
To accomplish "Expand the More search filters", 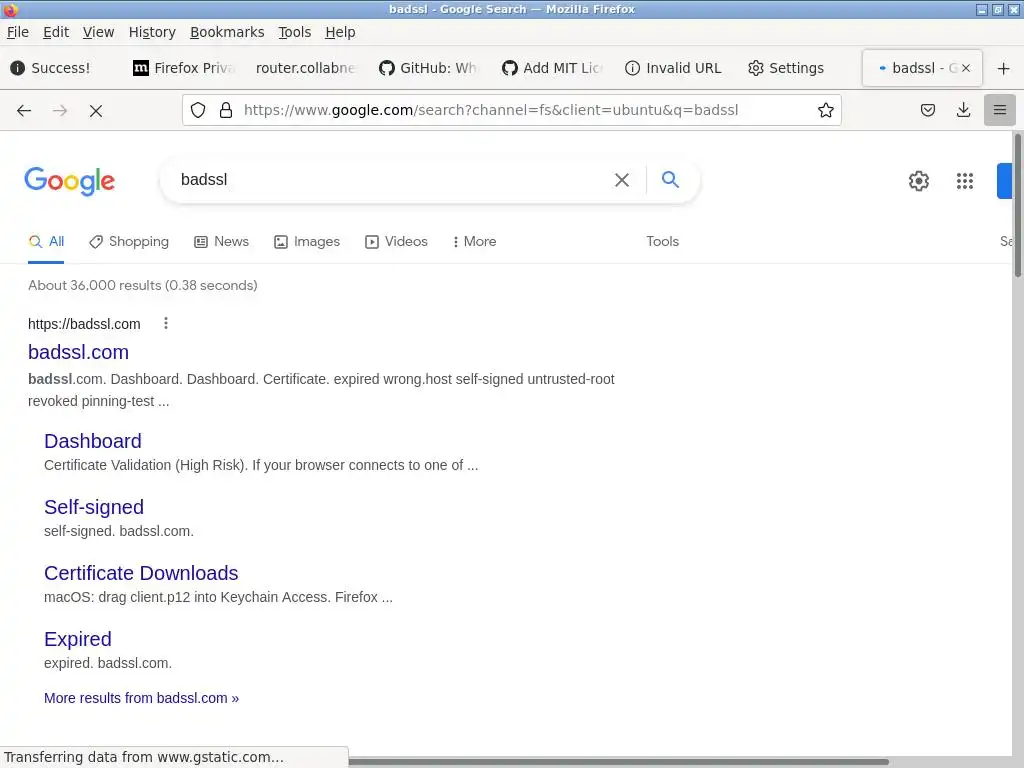I will pos(474,242).
